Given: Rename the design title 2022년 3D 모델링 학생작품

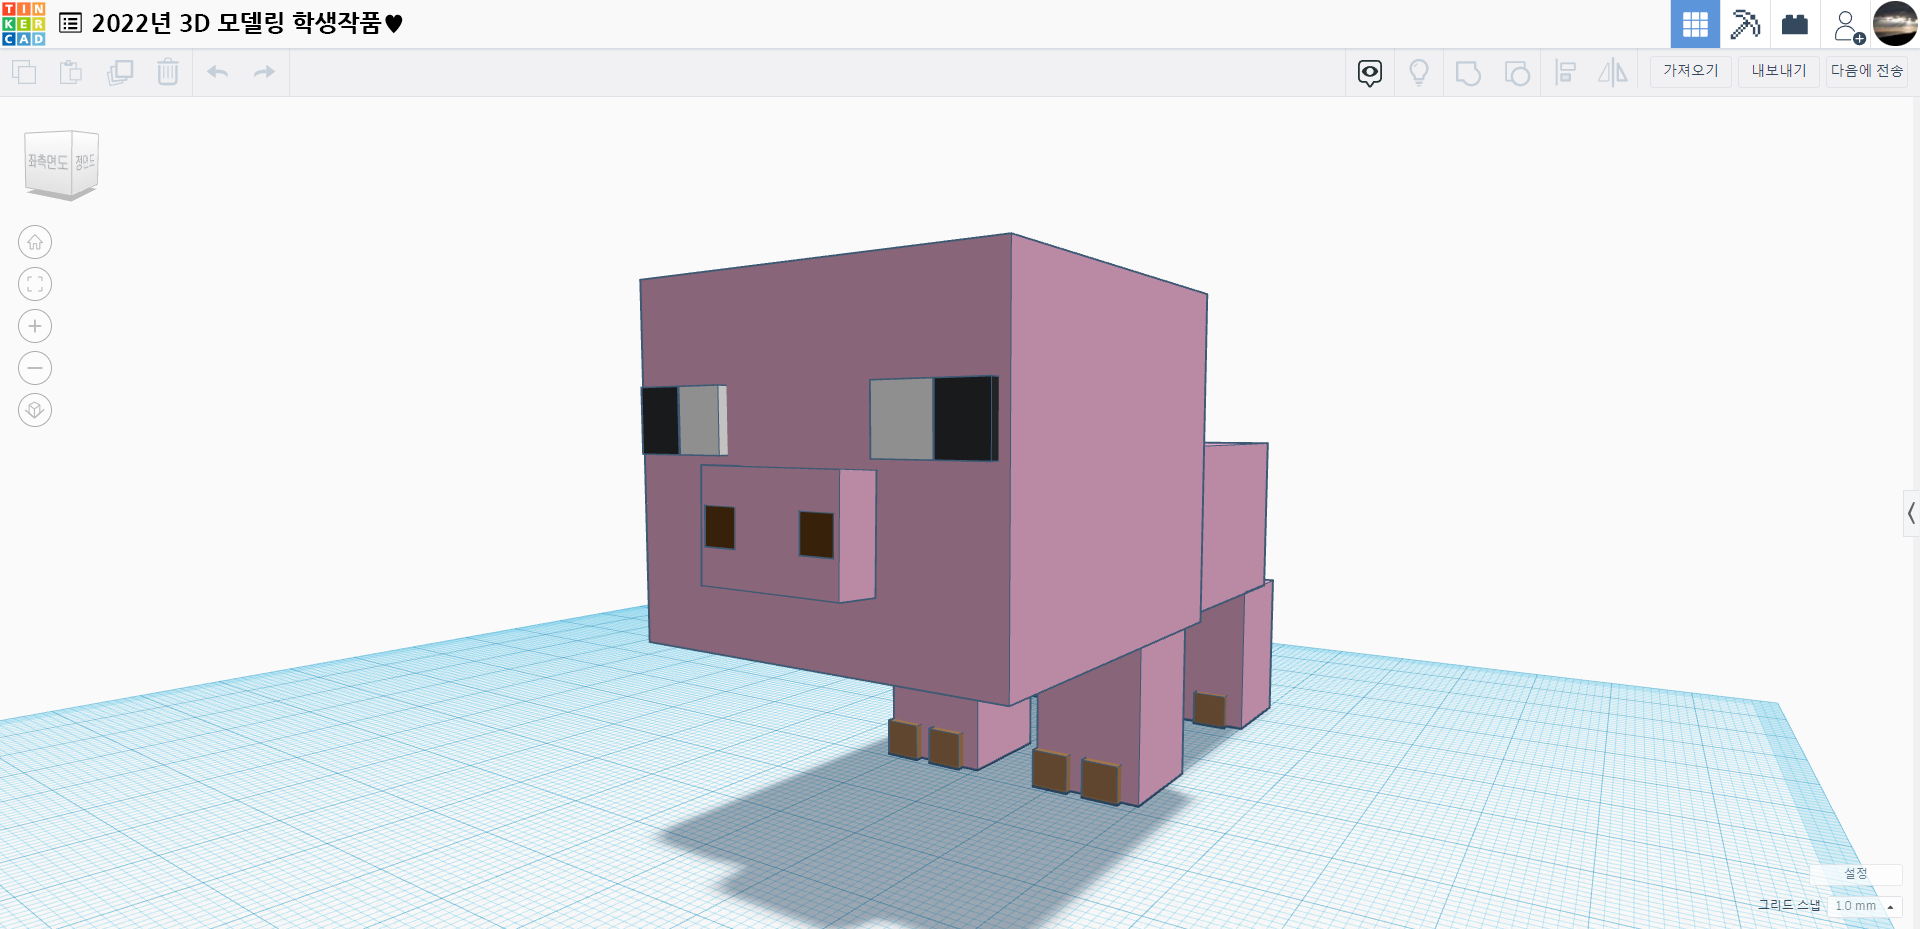Looking at the screenshot, I should pos(246,23).
